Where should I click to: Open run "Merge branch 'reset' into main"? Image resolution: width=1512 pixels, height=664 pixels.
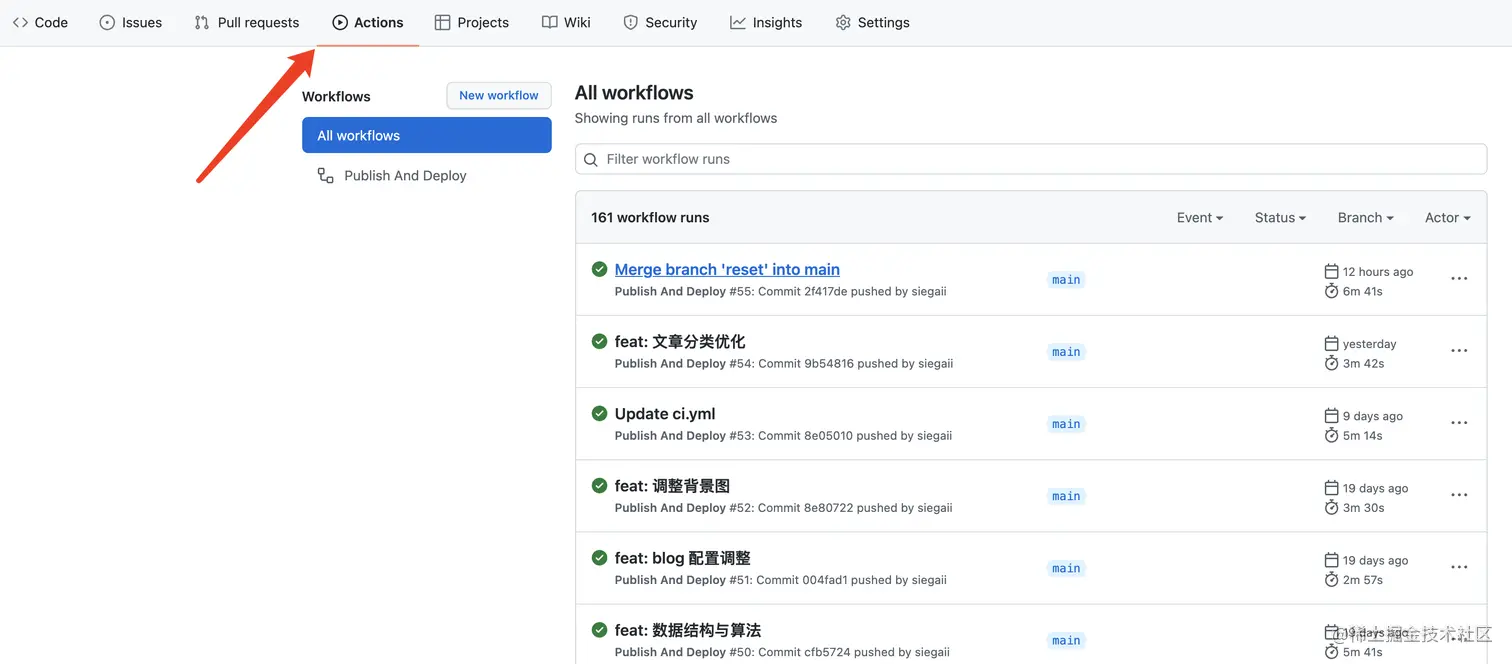click(x=727, y=269)
